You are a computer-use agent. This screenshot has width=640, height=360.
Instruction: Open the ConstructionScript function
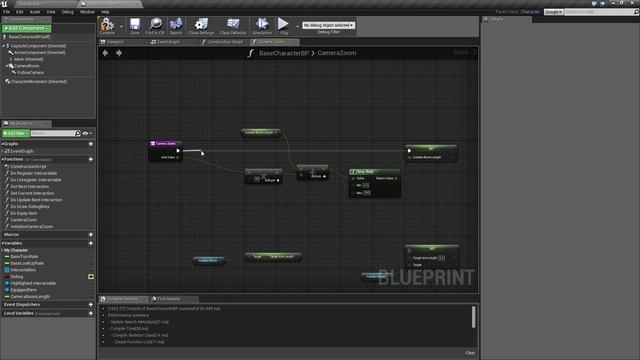point(28,167)
